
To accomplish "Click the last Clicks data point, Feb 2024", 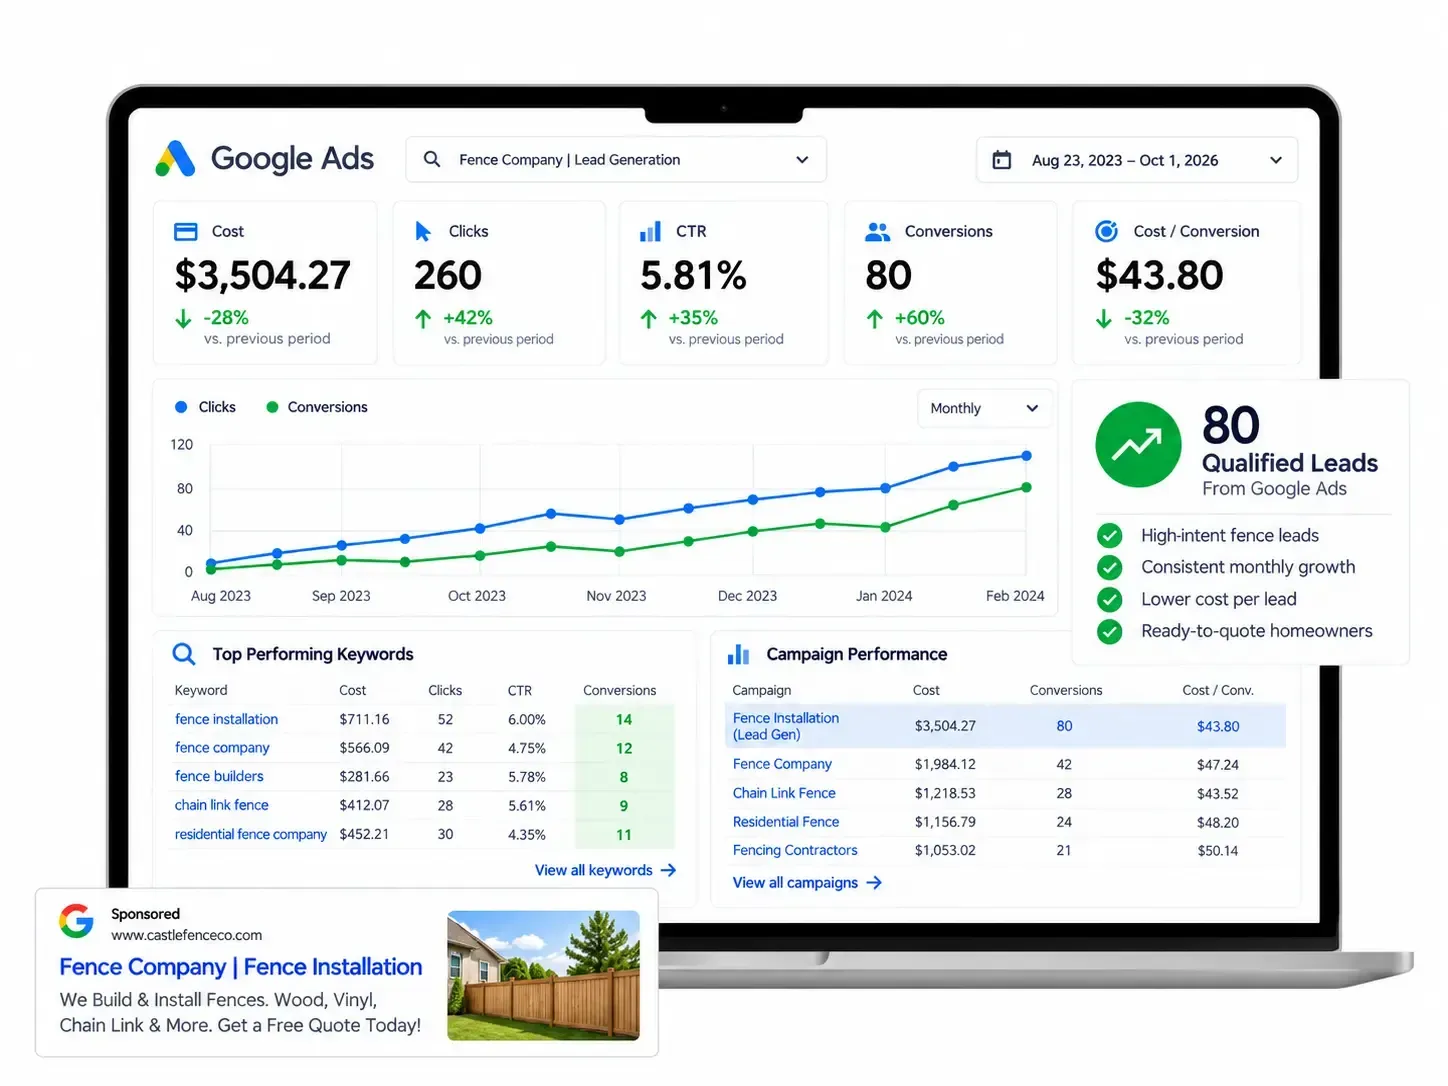I will pos(1026,456).
